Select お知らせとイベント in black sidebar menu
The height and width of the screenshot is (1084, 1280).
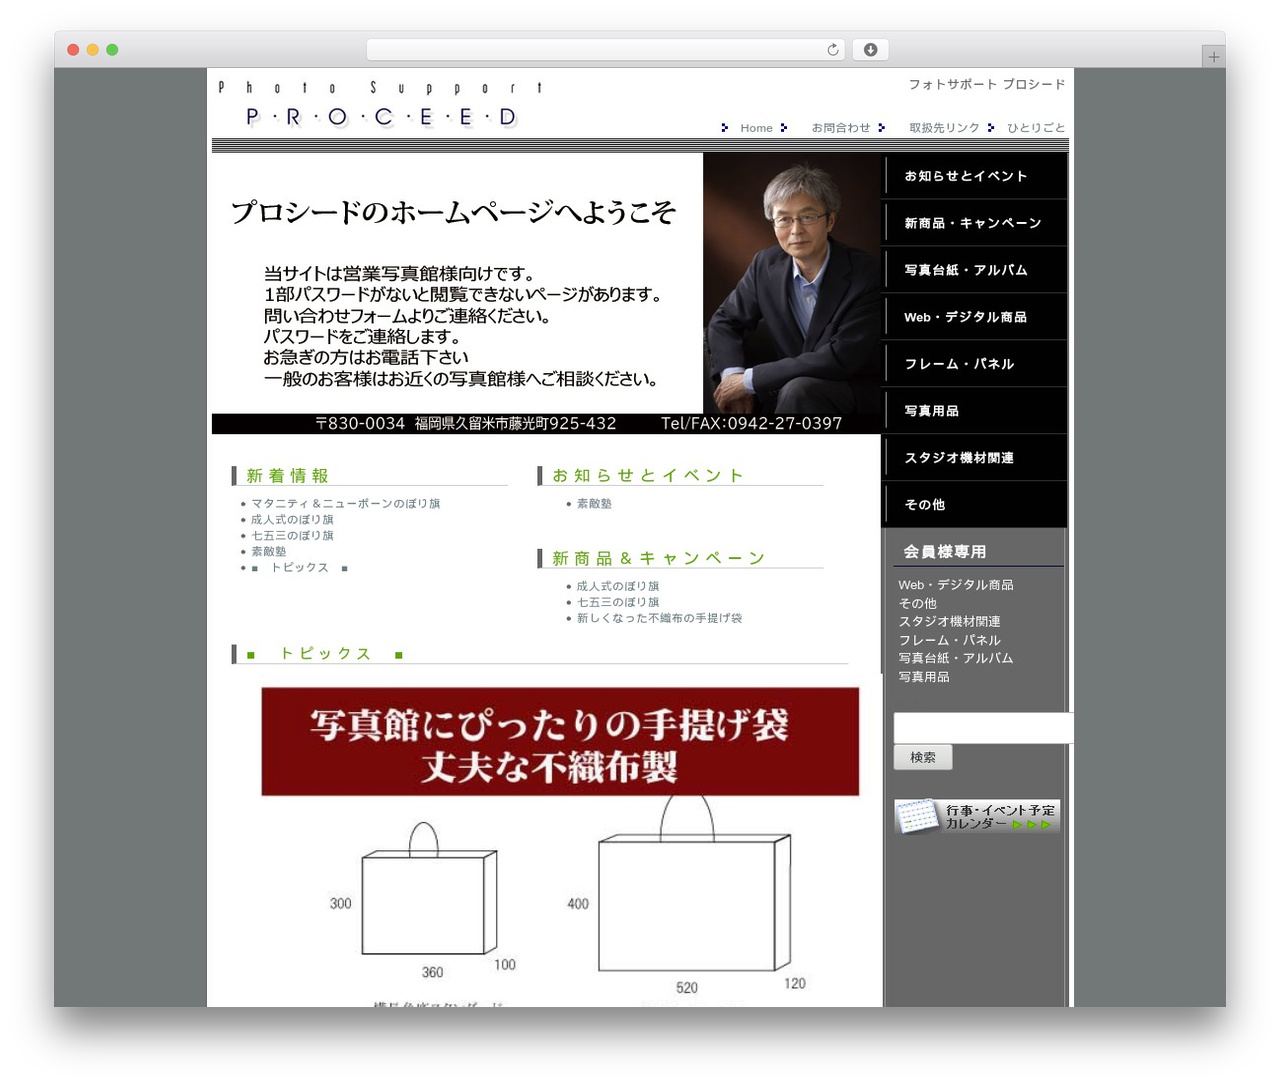pyautogui.click(x=974, y=176)
